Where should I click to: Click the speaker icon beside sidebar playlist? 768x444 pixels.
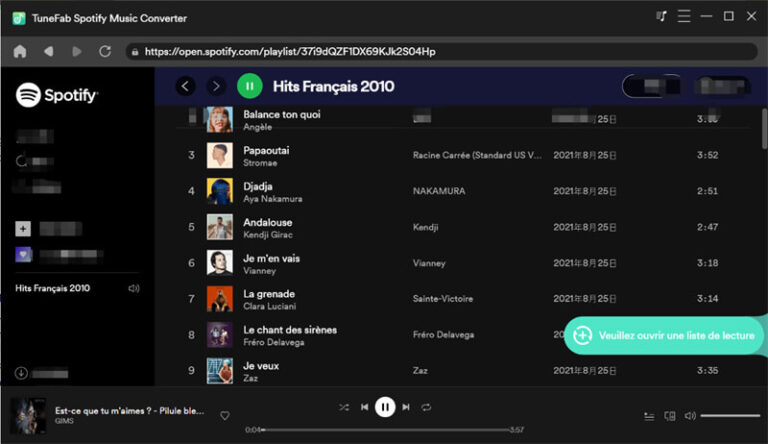pos(134,288)
